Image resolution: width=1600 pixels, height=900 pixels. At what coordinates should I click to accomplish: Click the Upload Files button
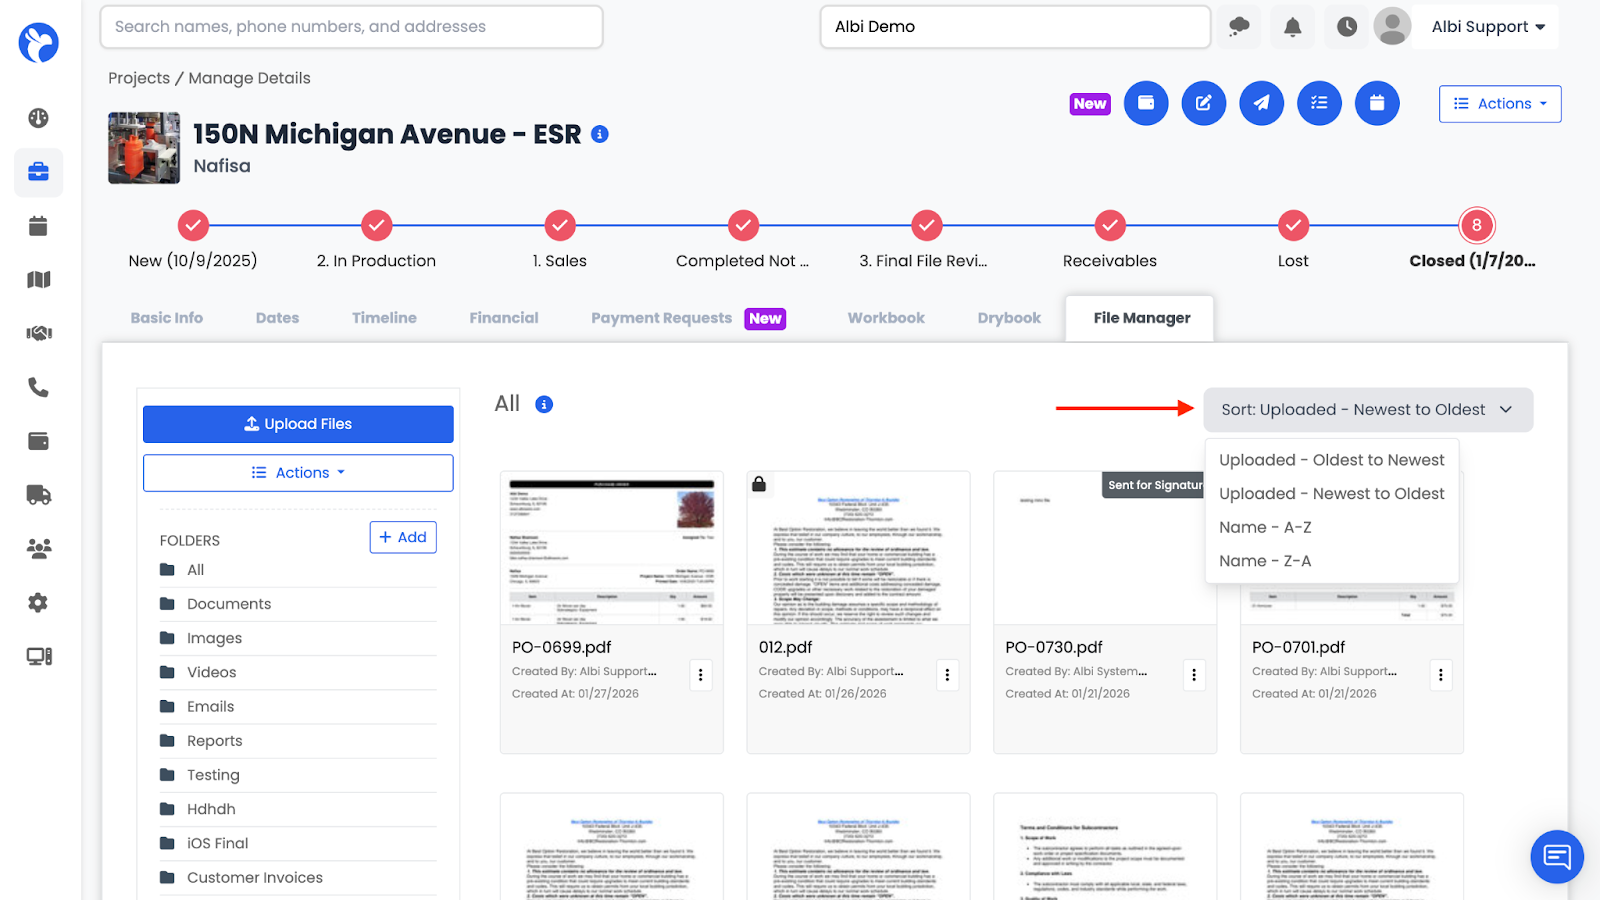(x=298, y=424)
